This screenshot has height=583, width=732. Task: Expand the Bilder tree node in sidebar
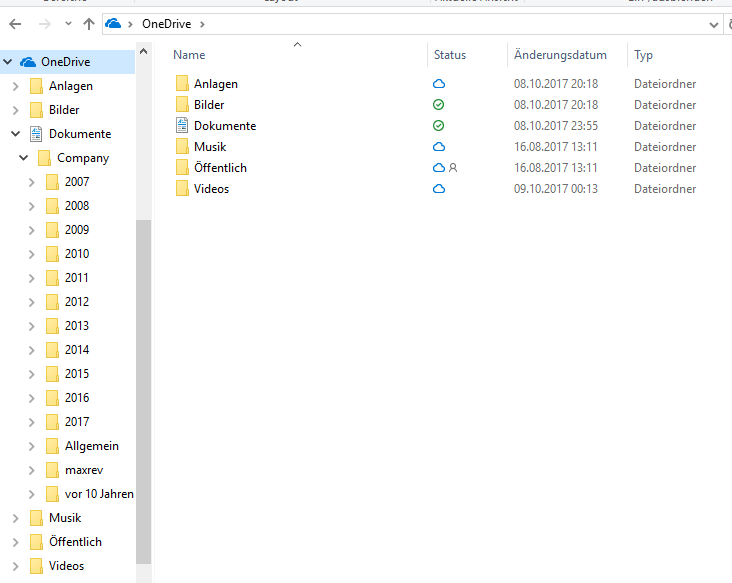[x=15, y=110]
